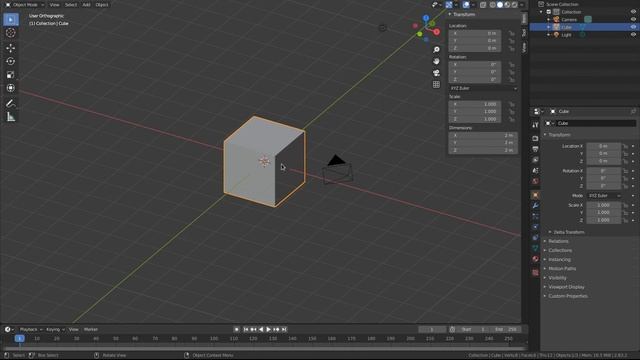
Task: Open the Object properties tab
Action: 535,195
